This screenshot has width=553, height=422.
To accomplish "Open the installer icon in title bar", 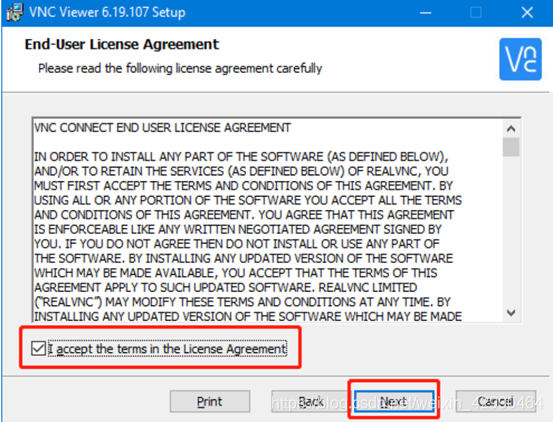I will [14, 12].
